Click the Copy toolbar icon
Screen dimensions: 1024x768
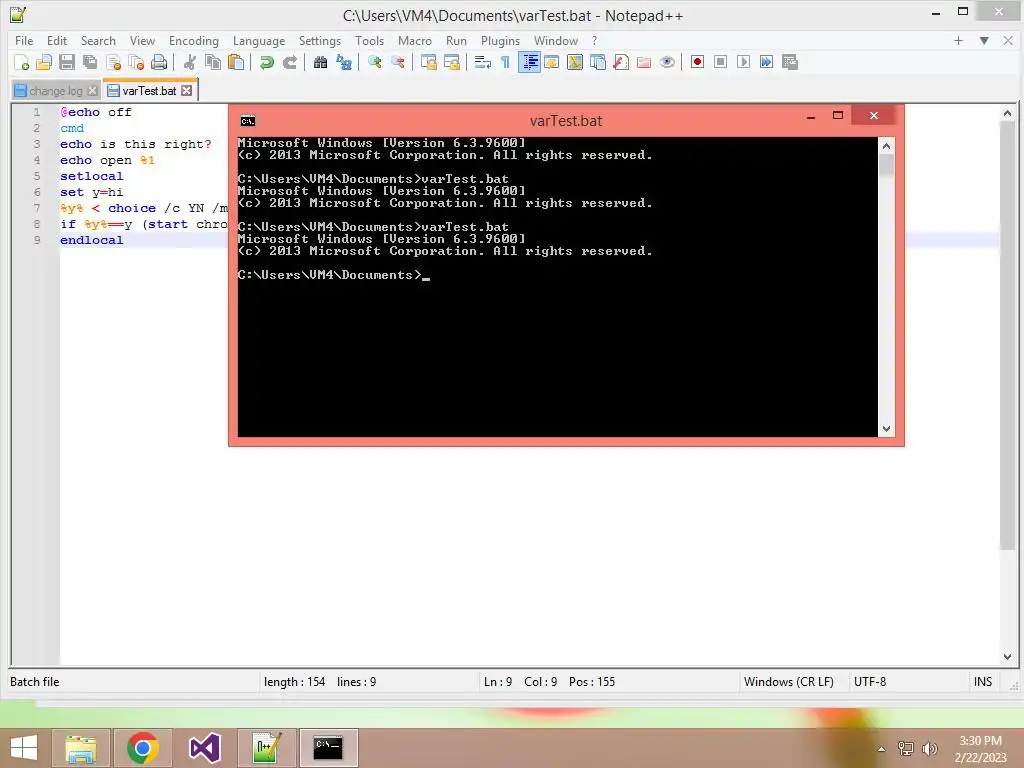pos(213,62)
